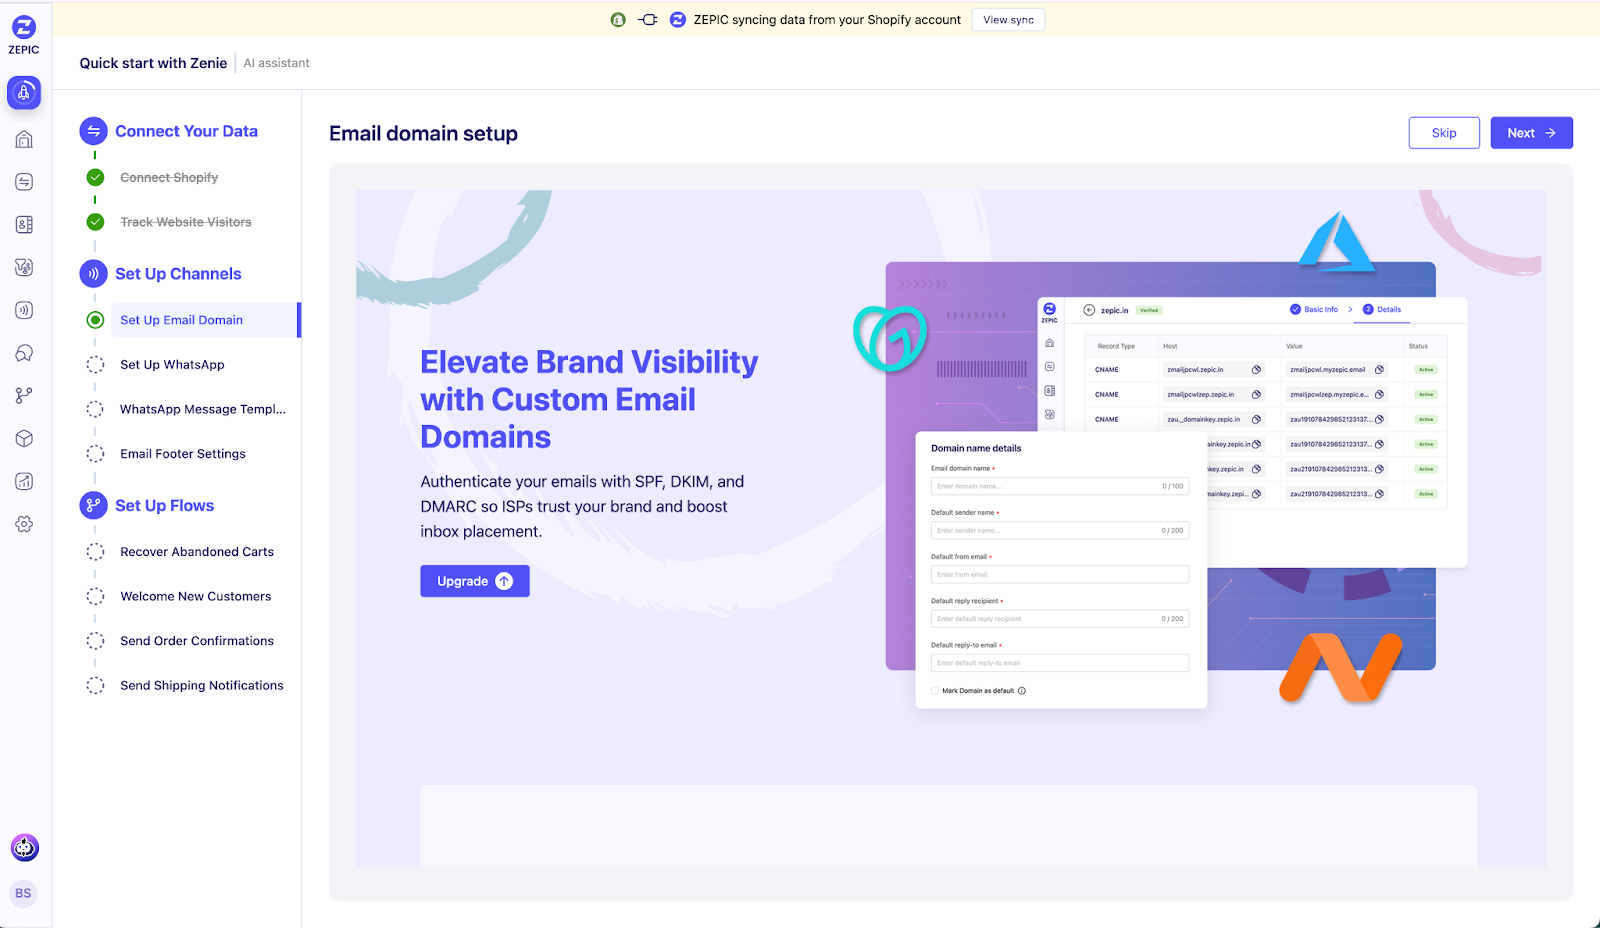
Task: Click the Set Up Channels heading
Action: click(178, 274)
